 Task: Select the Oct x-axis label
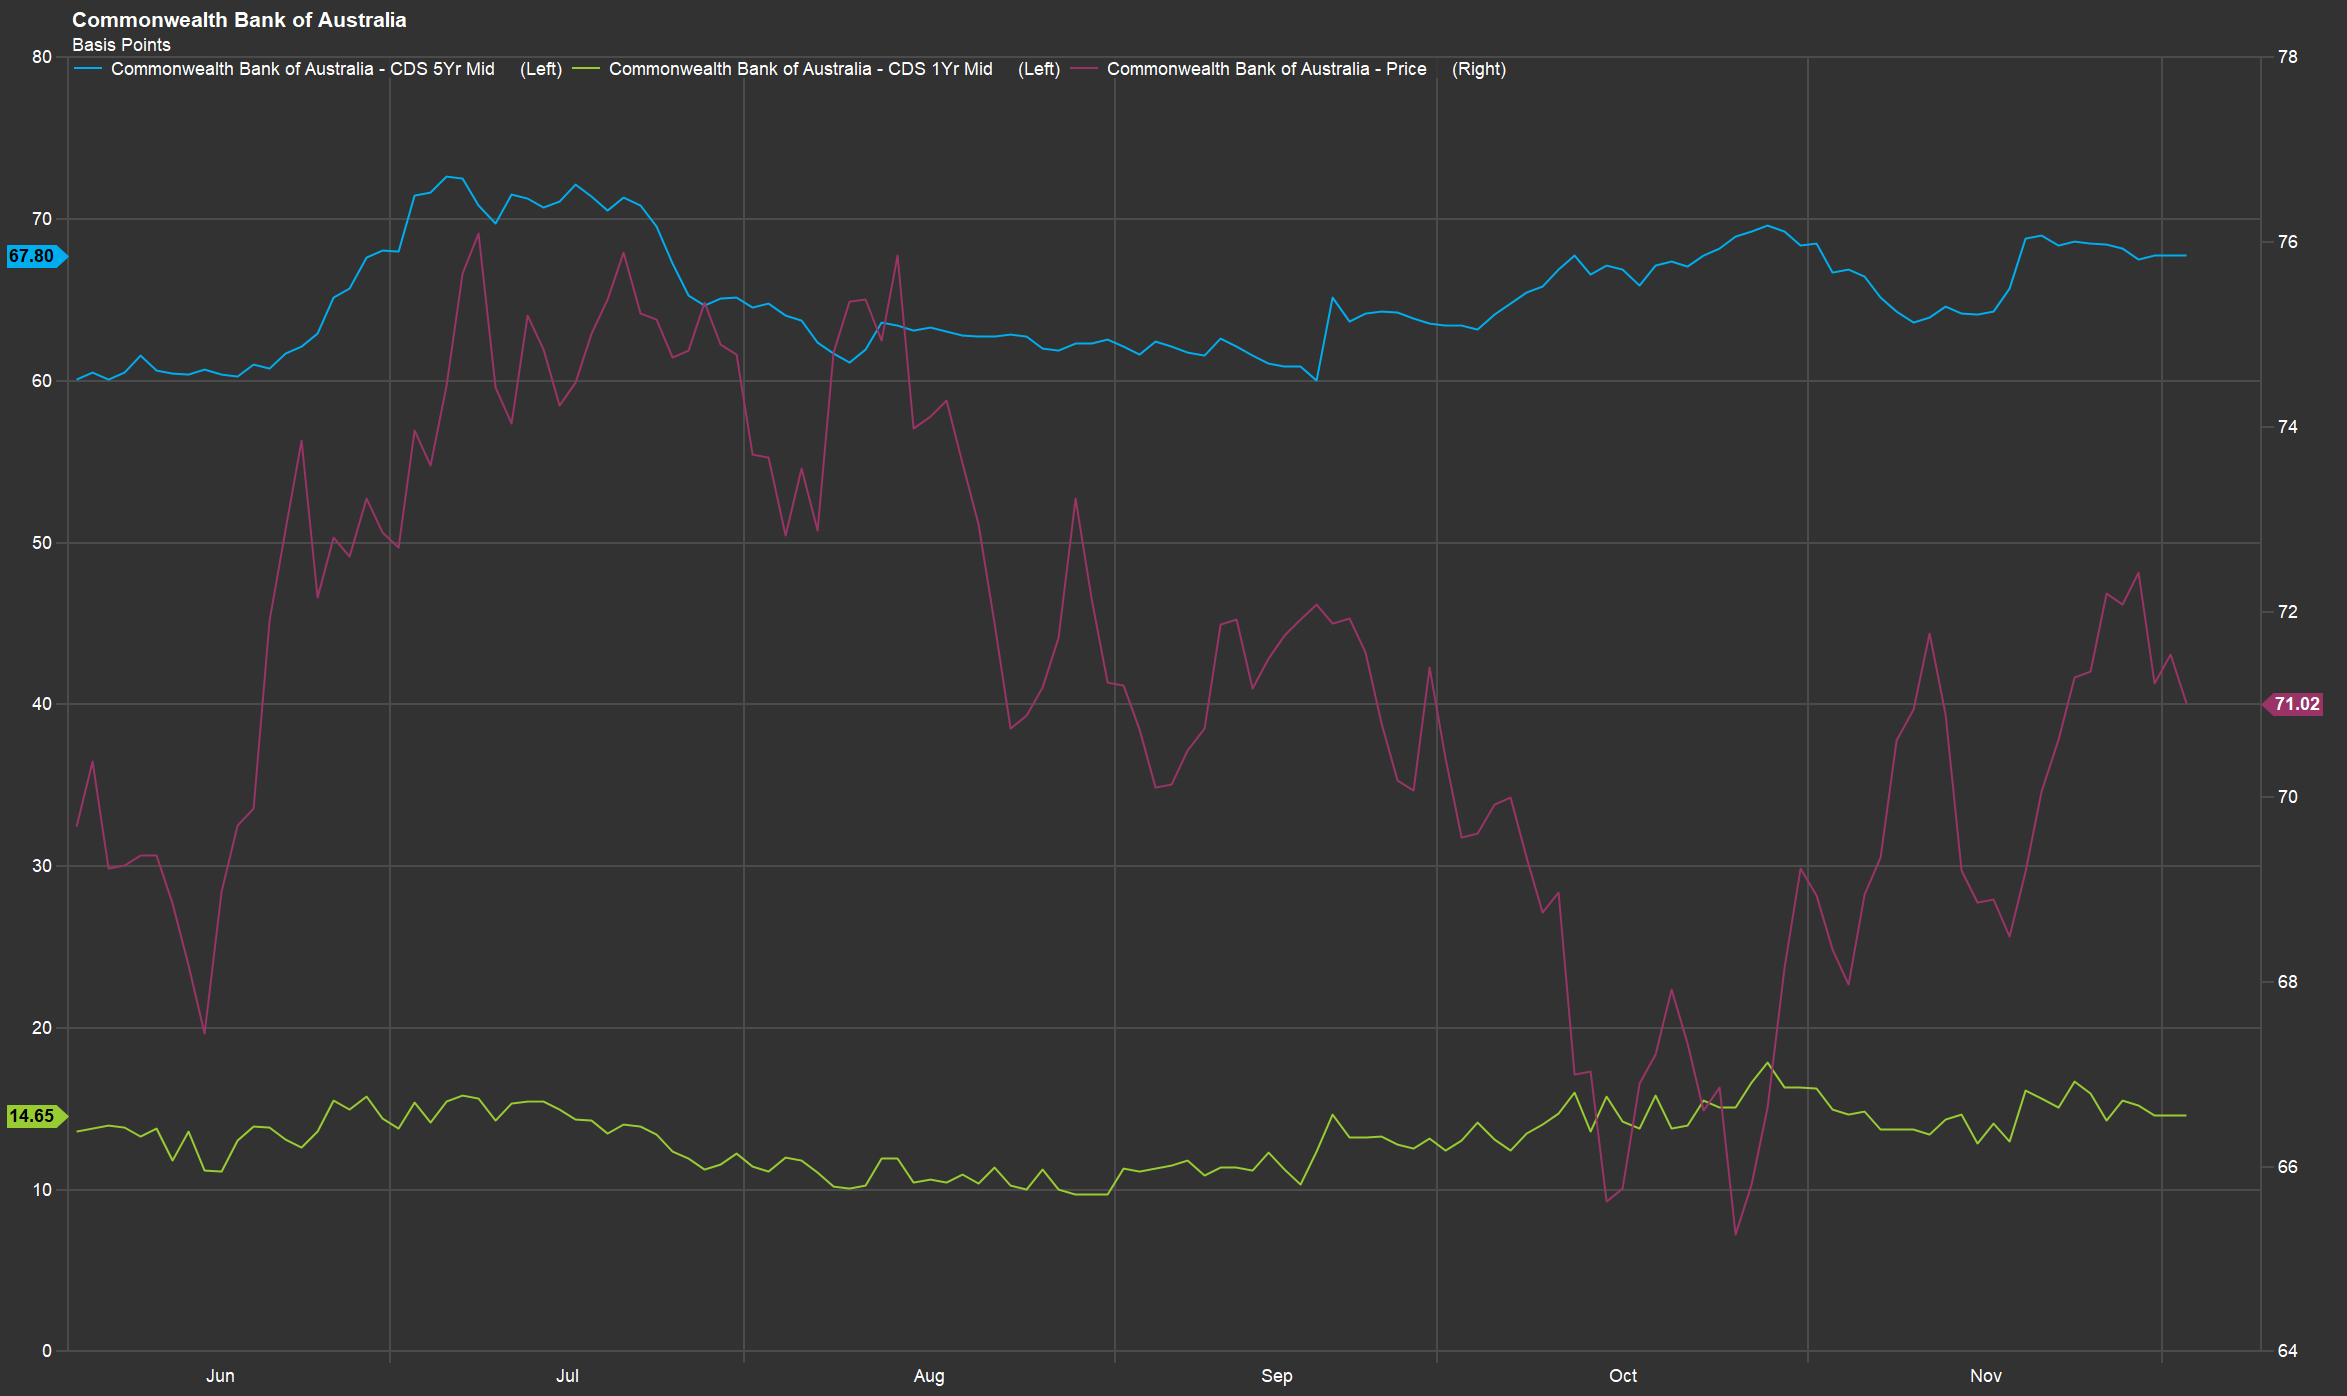[1623, 1376]
